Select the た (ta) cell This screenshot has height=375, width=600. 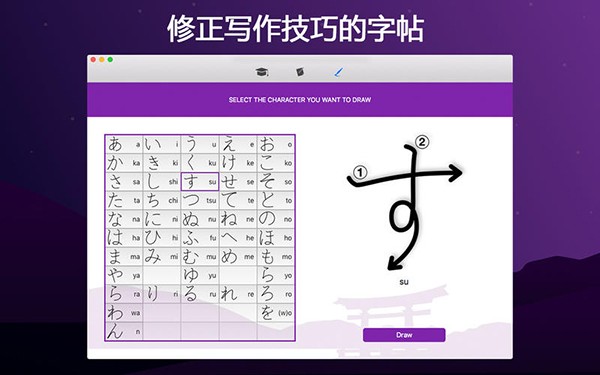point(124,201)
